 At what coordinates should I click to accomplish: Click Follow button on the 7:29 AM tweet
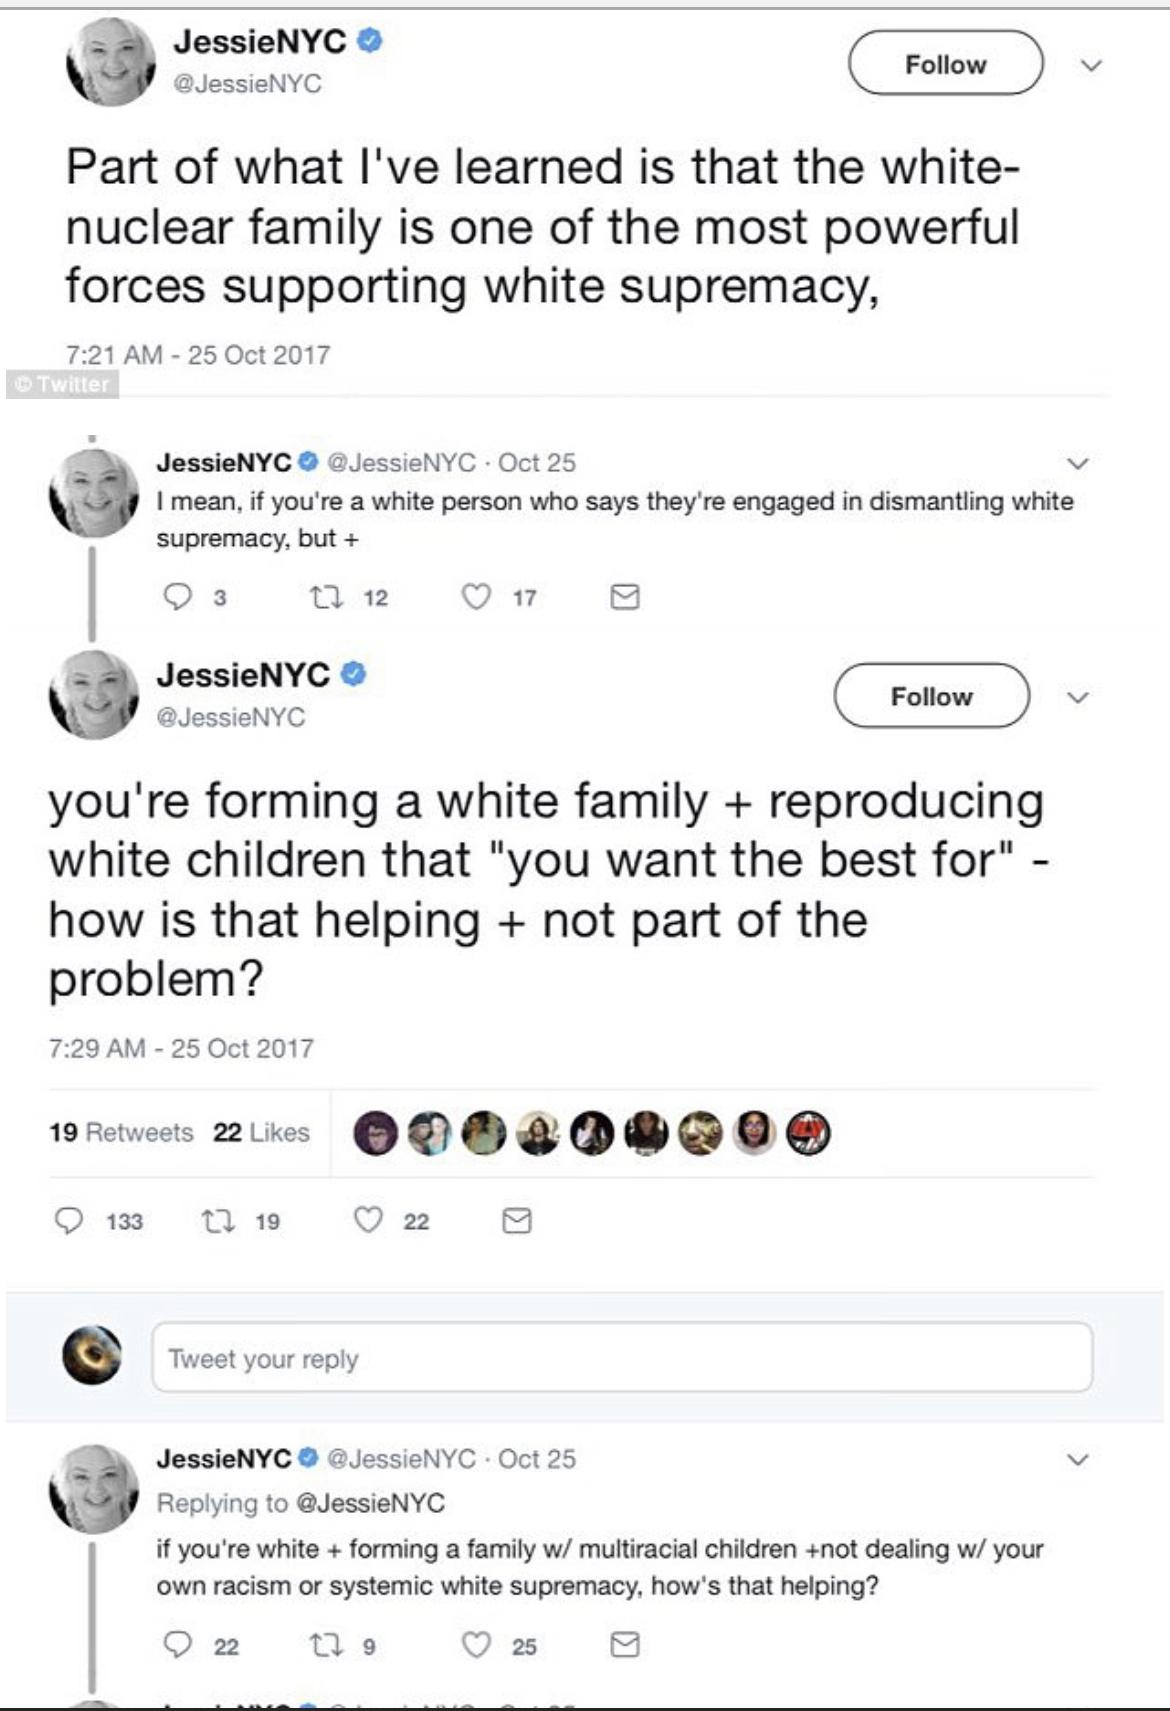932,695
